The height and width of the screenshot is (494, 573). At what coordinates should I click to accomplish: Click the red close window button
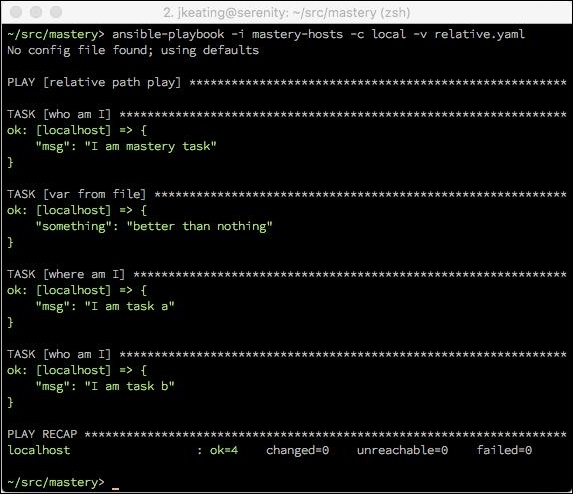pyautogui.click(x=16, y=12)
